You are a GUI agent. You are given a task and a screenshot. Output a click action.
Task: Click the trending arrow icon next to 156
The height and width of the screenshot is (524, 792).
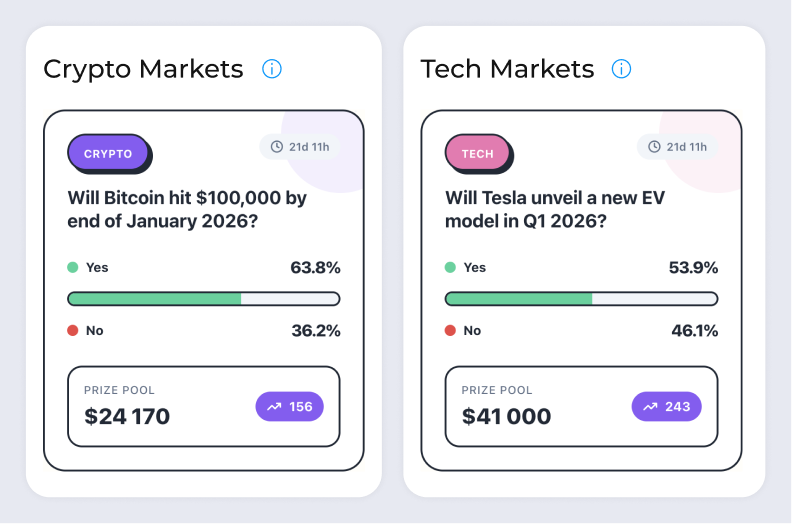tap(272, 407)
